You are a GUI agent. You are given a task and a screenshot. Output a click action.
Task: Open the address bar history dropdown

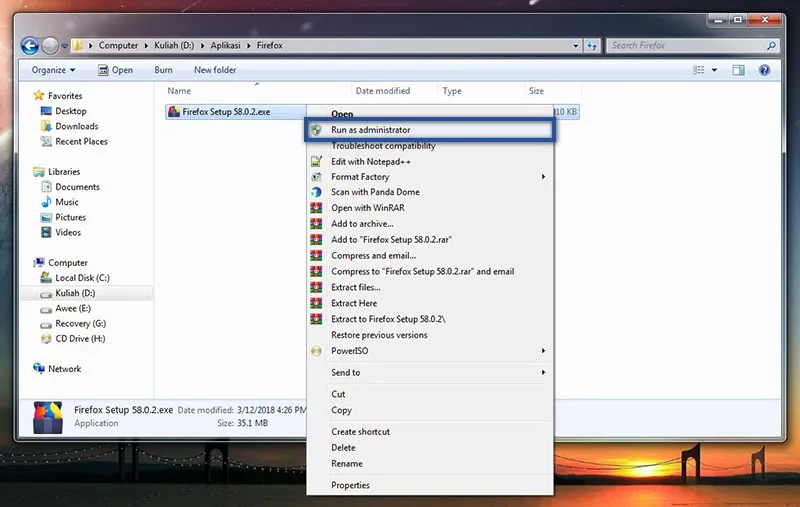click(576, 45)
